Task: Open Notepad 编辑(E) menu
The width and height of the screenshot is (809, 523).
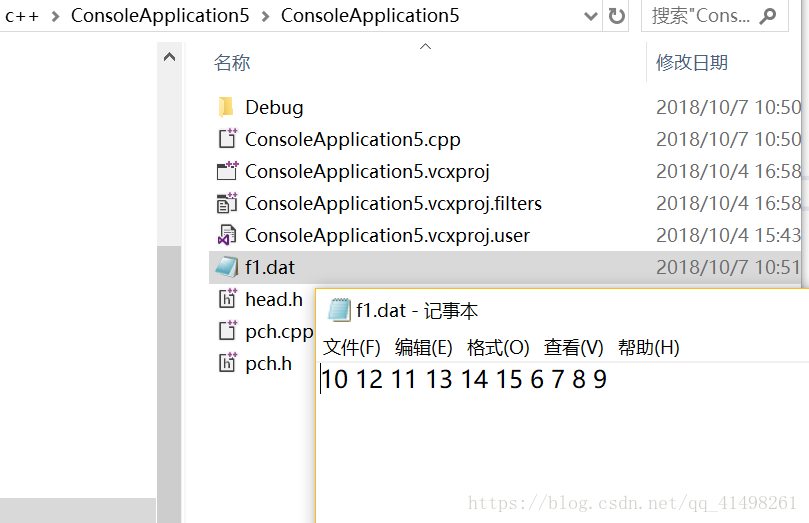Action: point(424,348)
